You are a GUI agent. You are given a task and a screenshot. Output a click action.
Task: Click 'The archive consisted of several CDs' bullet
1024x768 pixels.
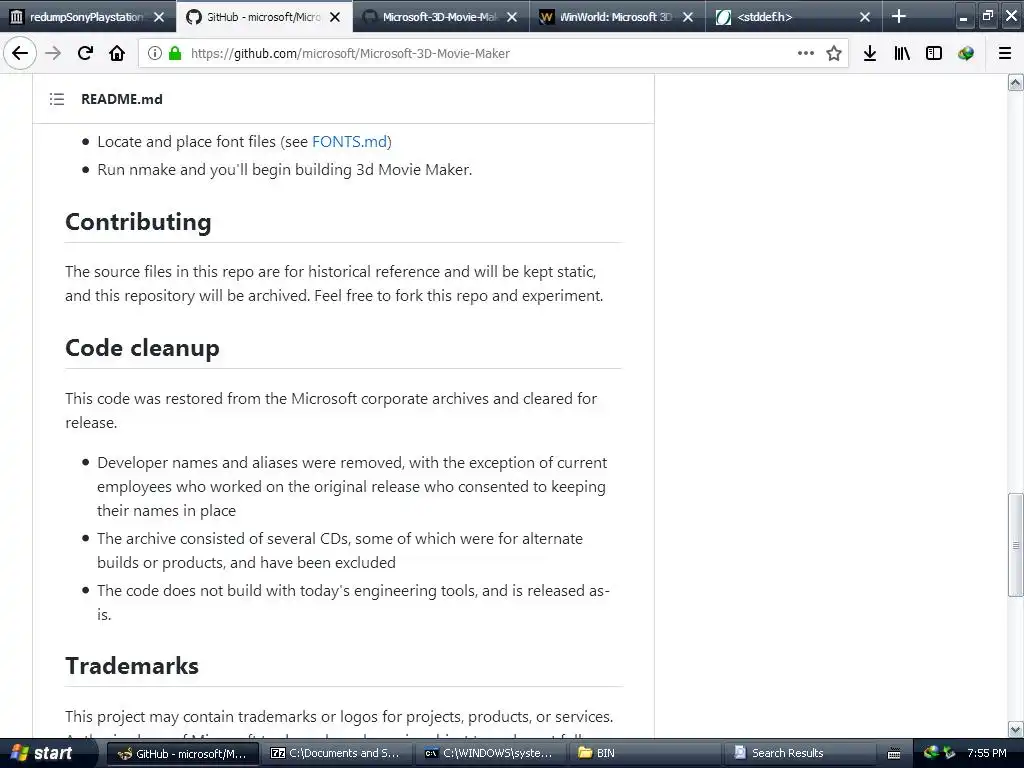coord(340,551)
